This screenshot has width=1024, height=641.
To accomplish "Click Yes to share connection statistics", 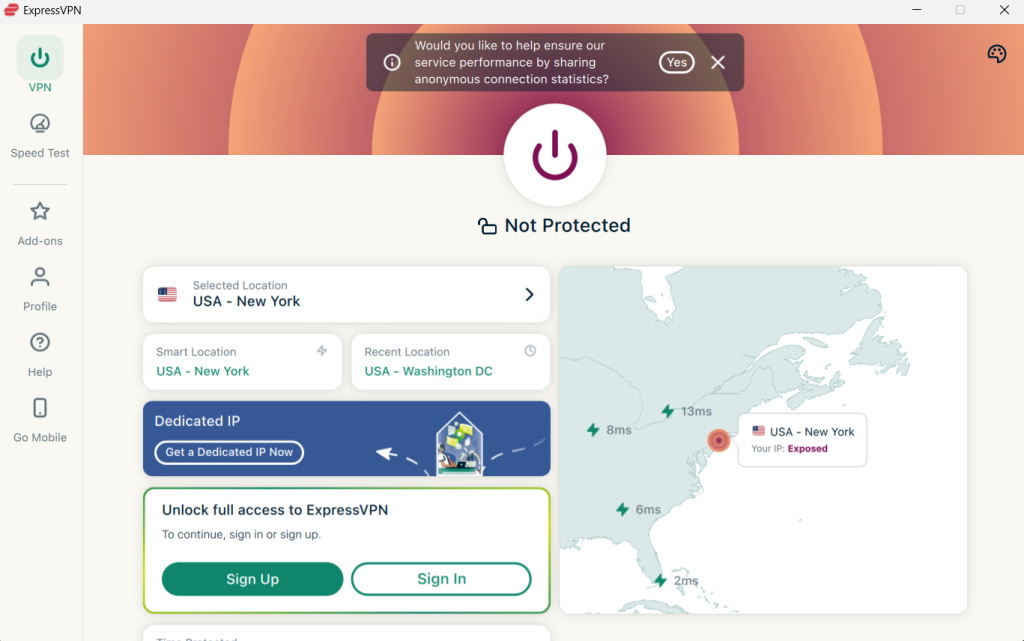I will coord(676,62).
